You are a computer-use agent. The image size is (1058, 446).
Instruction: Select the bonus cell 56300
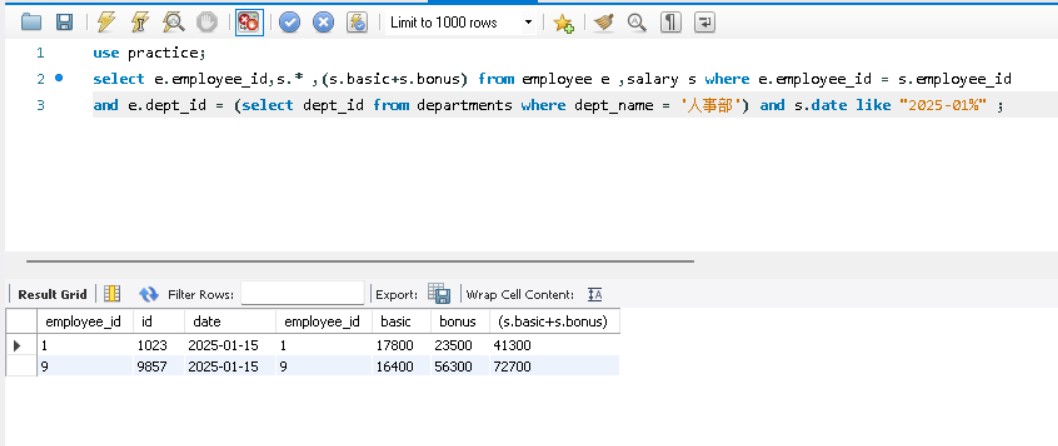point(460,366)
